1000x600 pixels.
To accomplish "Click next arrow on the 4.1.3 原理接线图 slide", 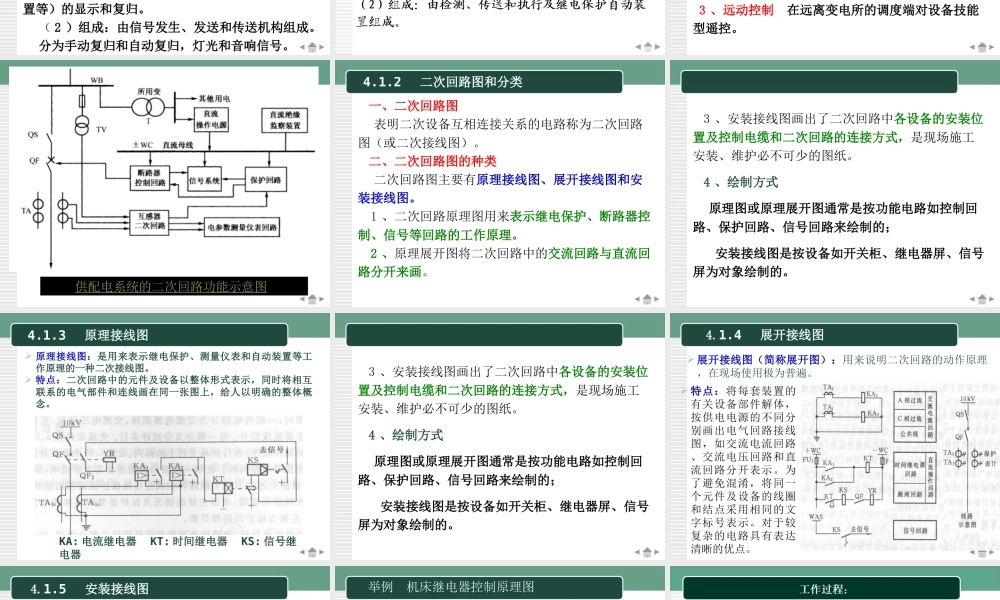I will (x=322, y=553).
